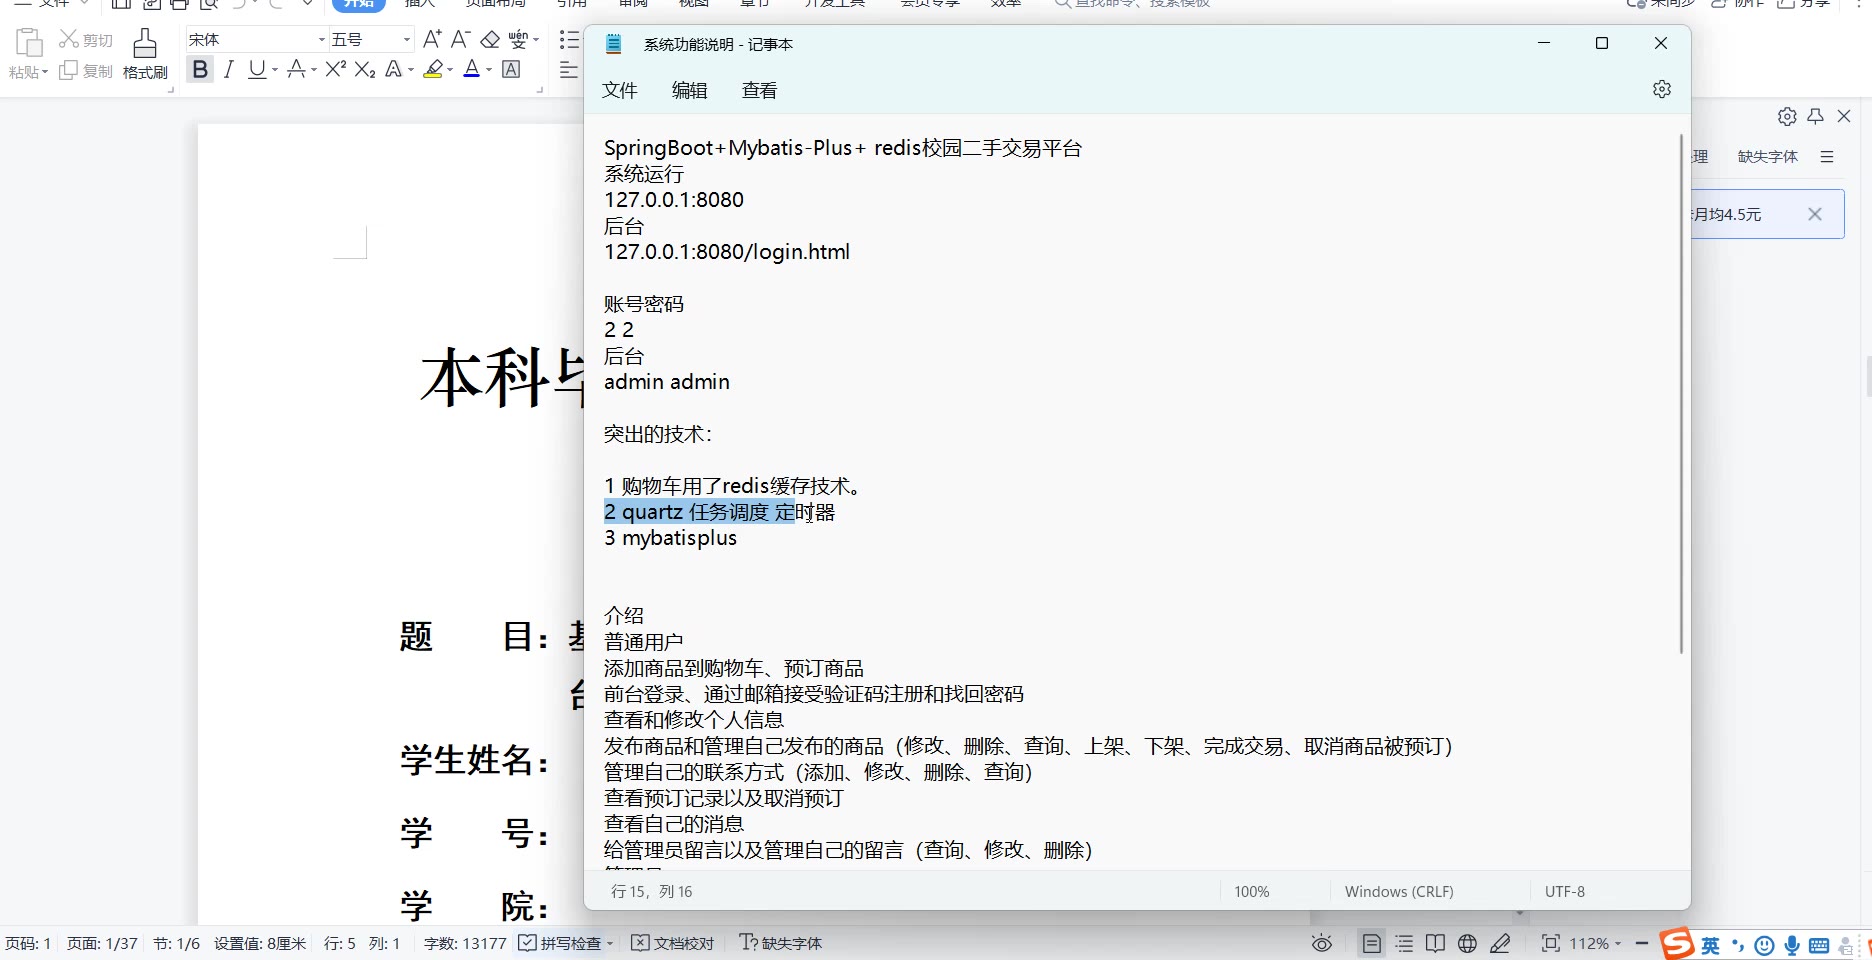Click the yellow highlight pen icon
The height and width of the screenshot is (960, 1872).
[433, 70]
